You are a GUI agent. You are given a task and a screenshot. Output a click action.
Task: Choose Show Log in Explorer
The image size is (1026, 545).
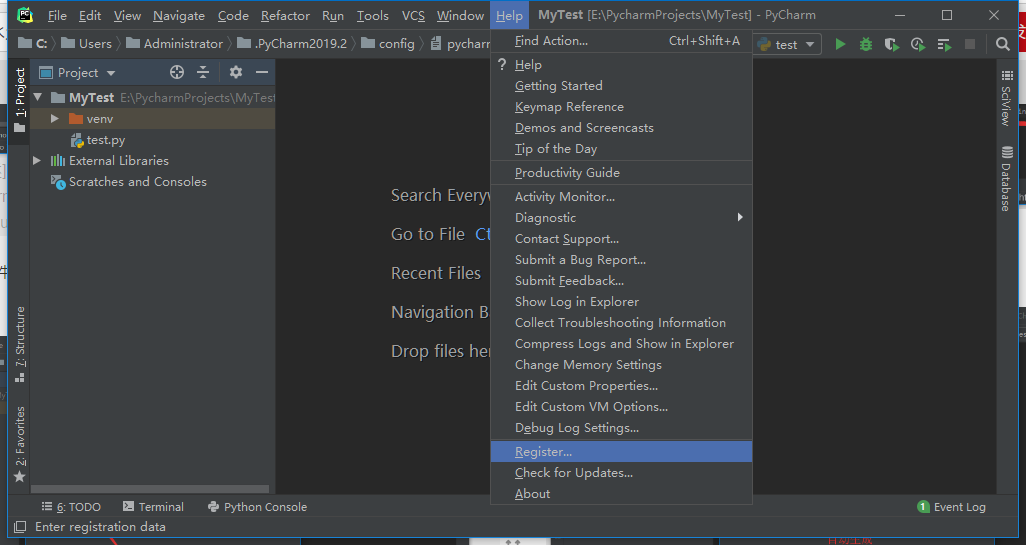pyautogui.click(x=621, y=301)
